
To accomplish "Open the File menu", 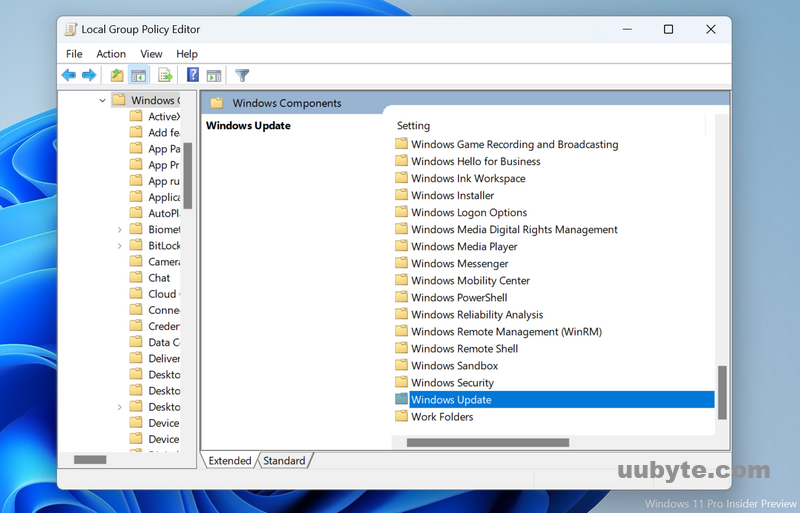I will tap(74, 54).
